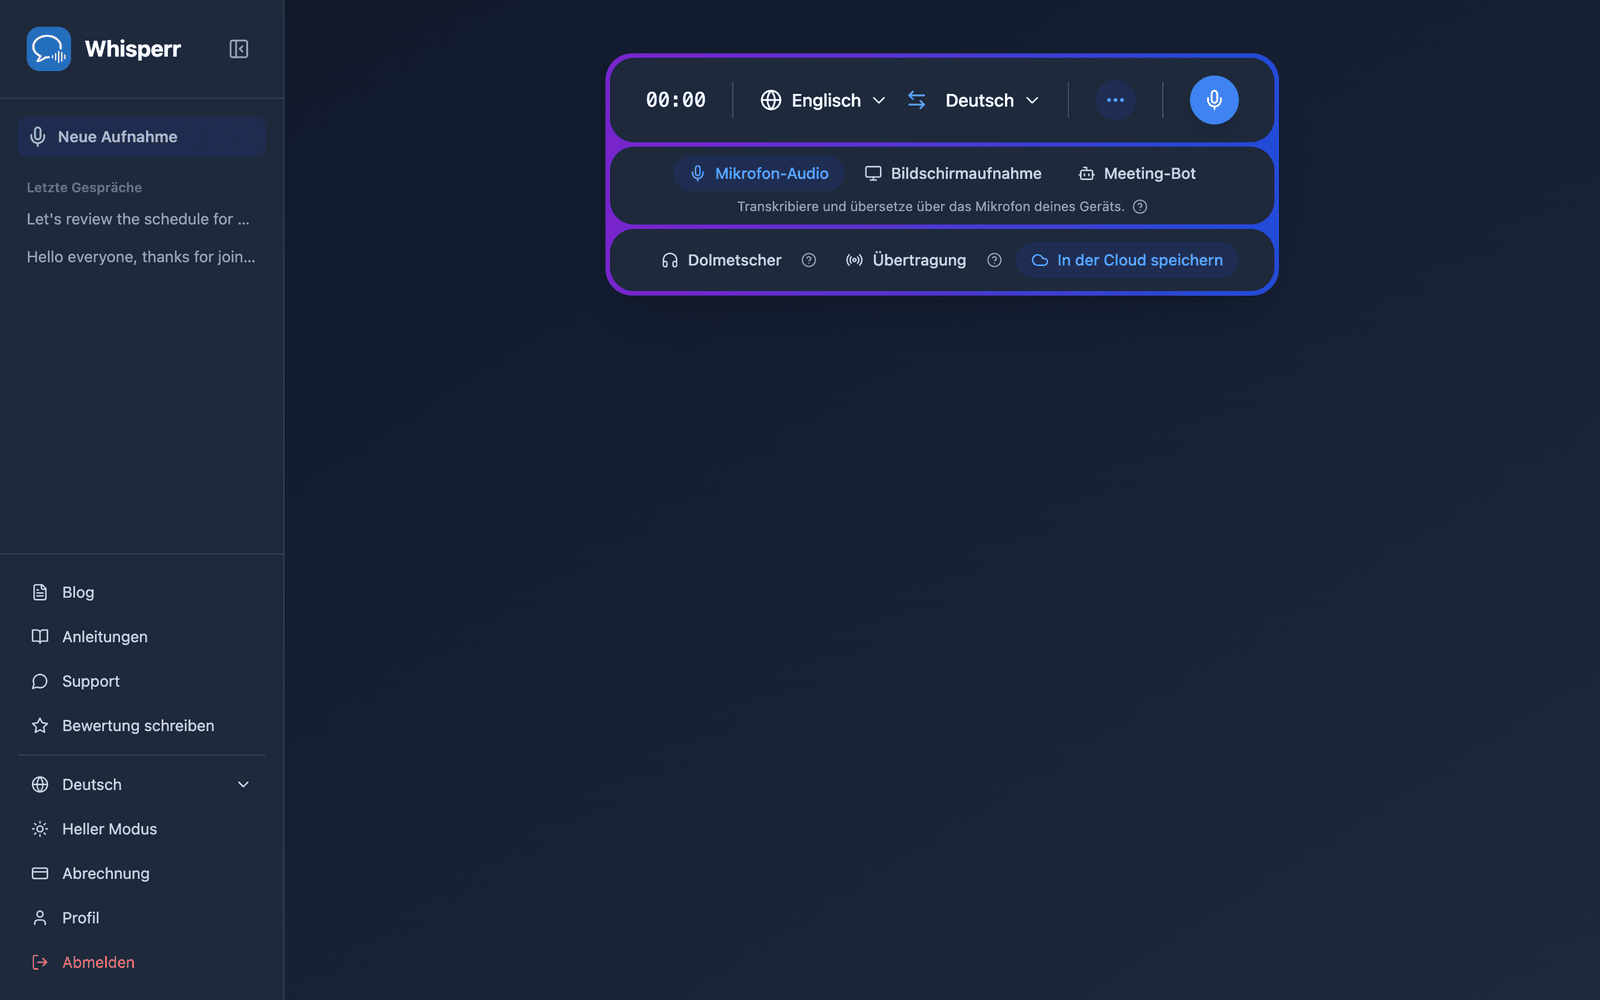Open the Profil page

point(141,918)
